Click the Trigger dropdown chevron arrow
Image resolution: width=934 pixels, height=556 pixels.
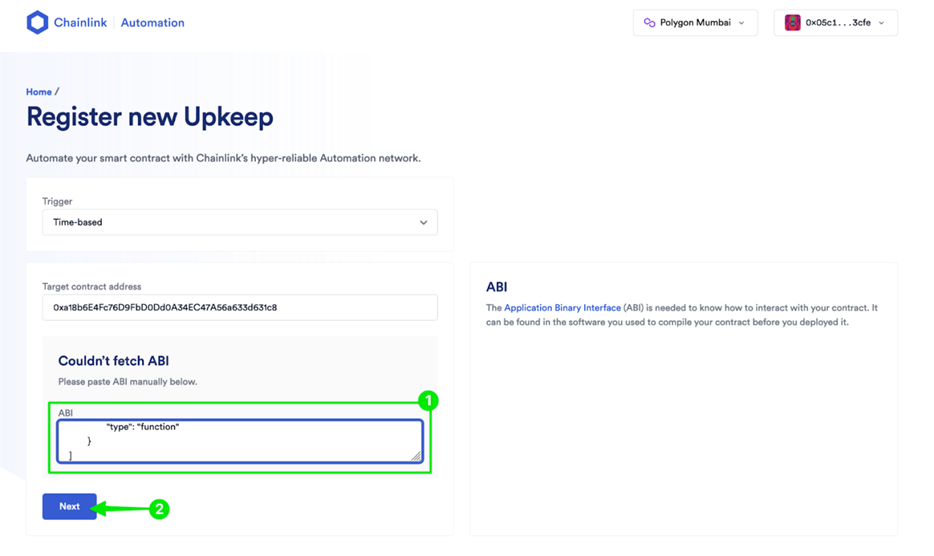click(424, 222)
